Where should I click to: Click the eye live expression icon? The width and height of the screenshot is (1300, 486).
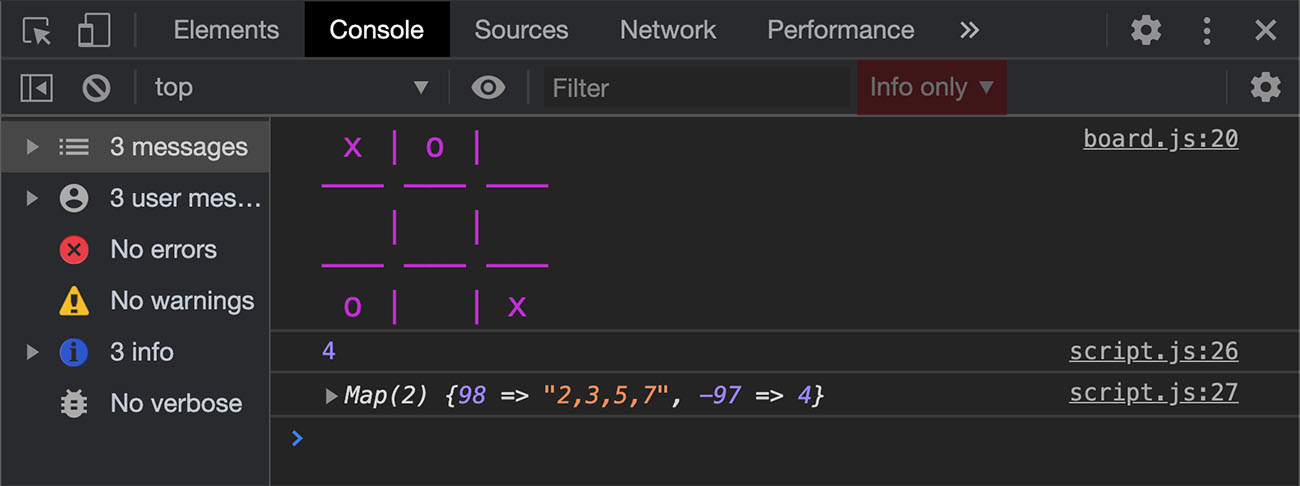tap(488, 88)
